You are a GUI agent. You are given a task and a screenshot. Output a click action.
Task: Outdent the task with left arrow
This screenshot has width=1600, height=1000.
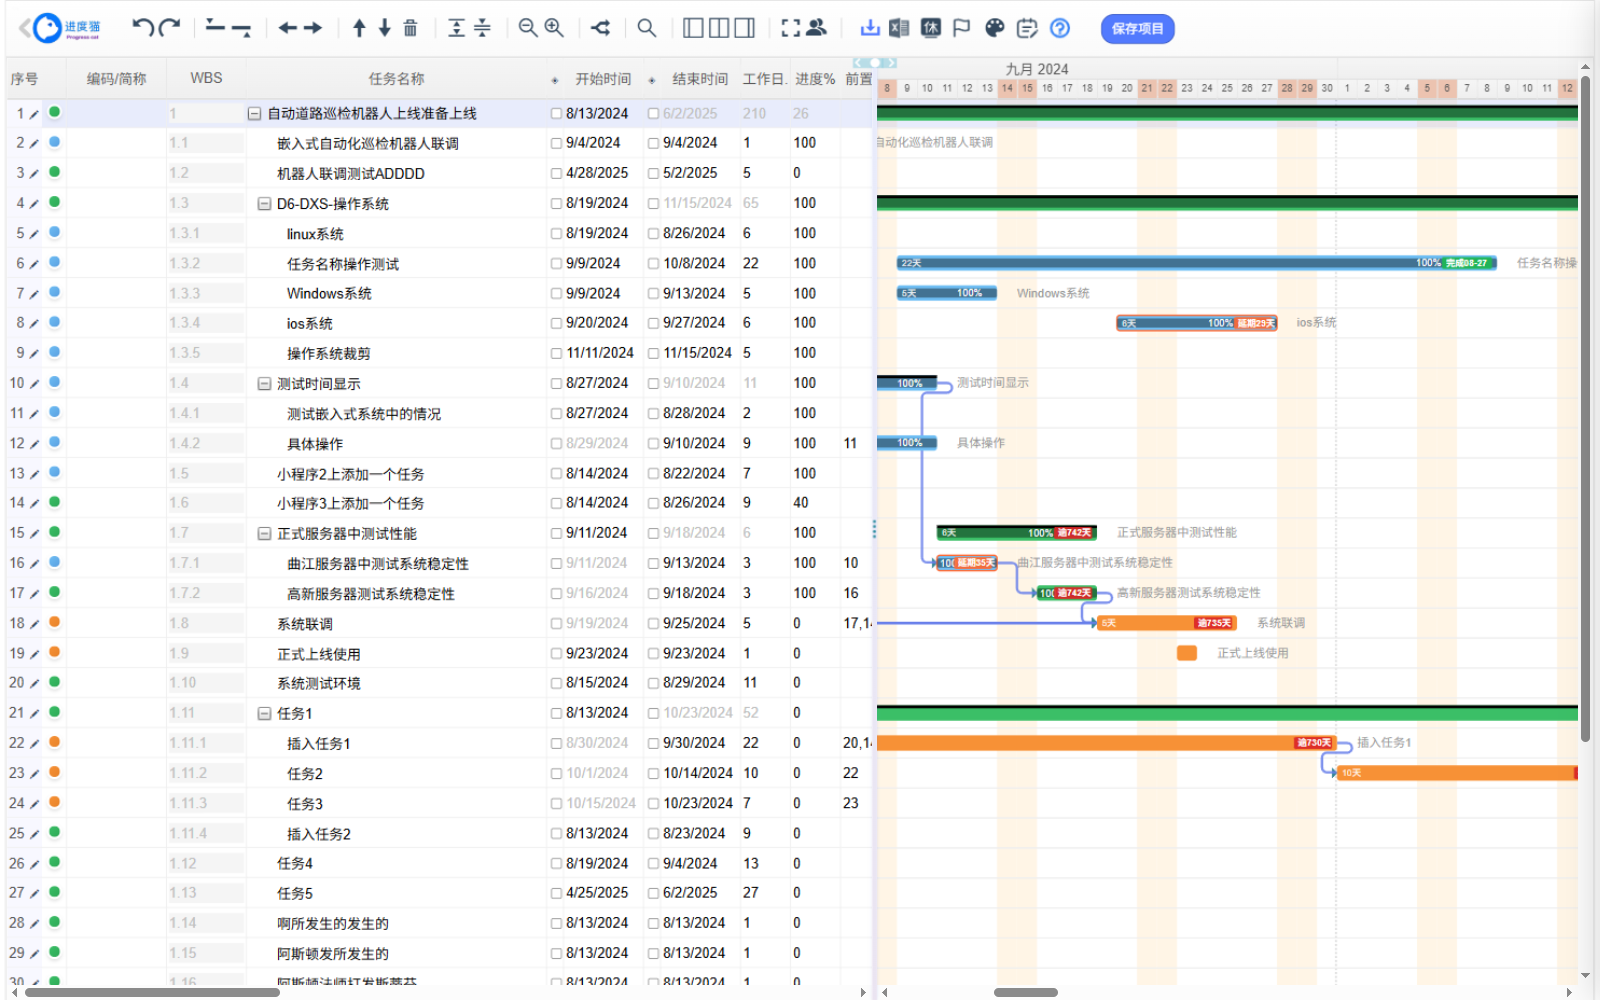point(288,28)
